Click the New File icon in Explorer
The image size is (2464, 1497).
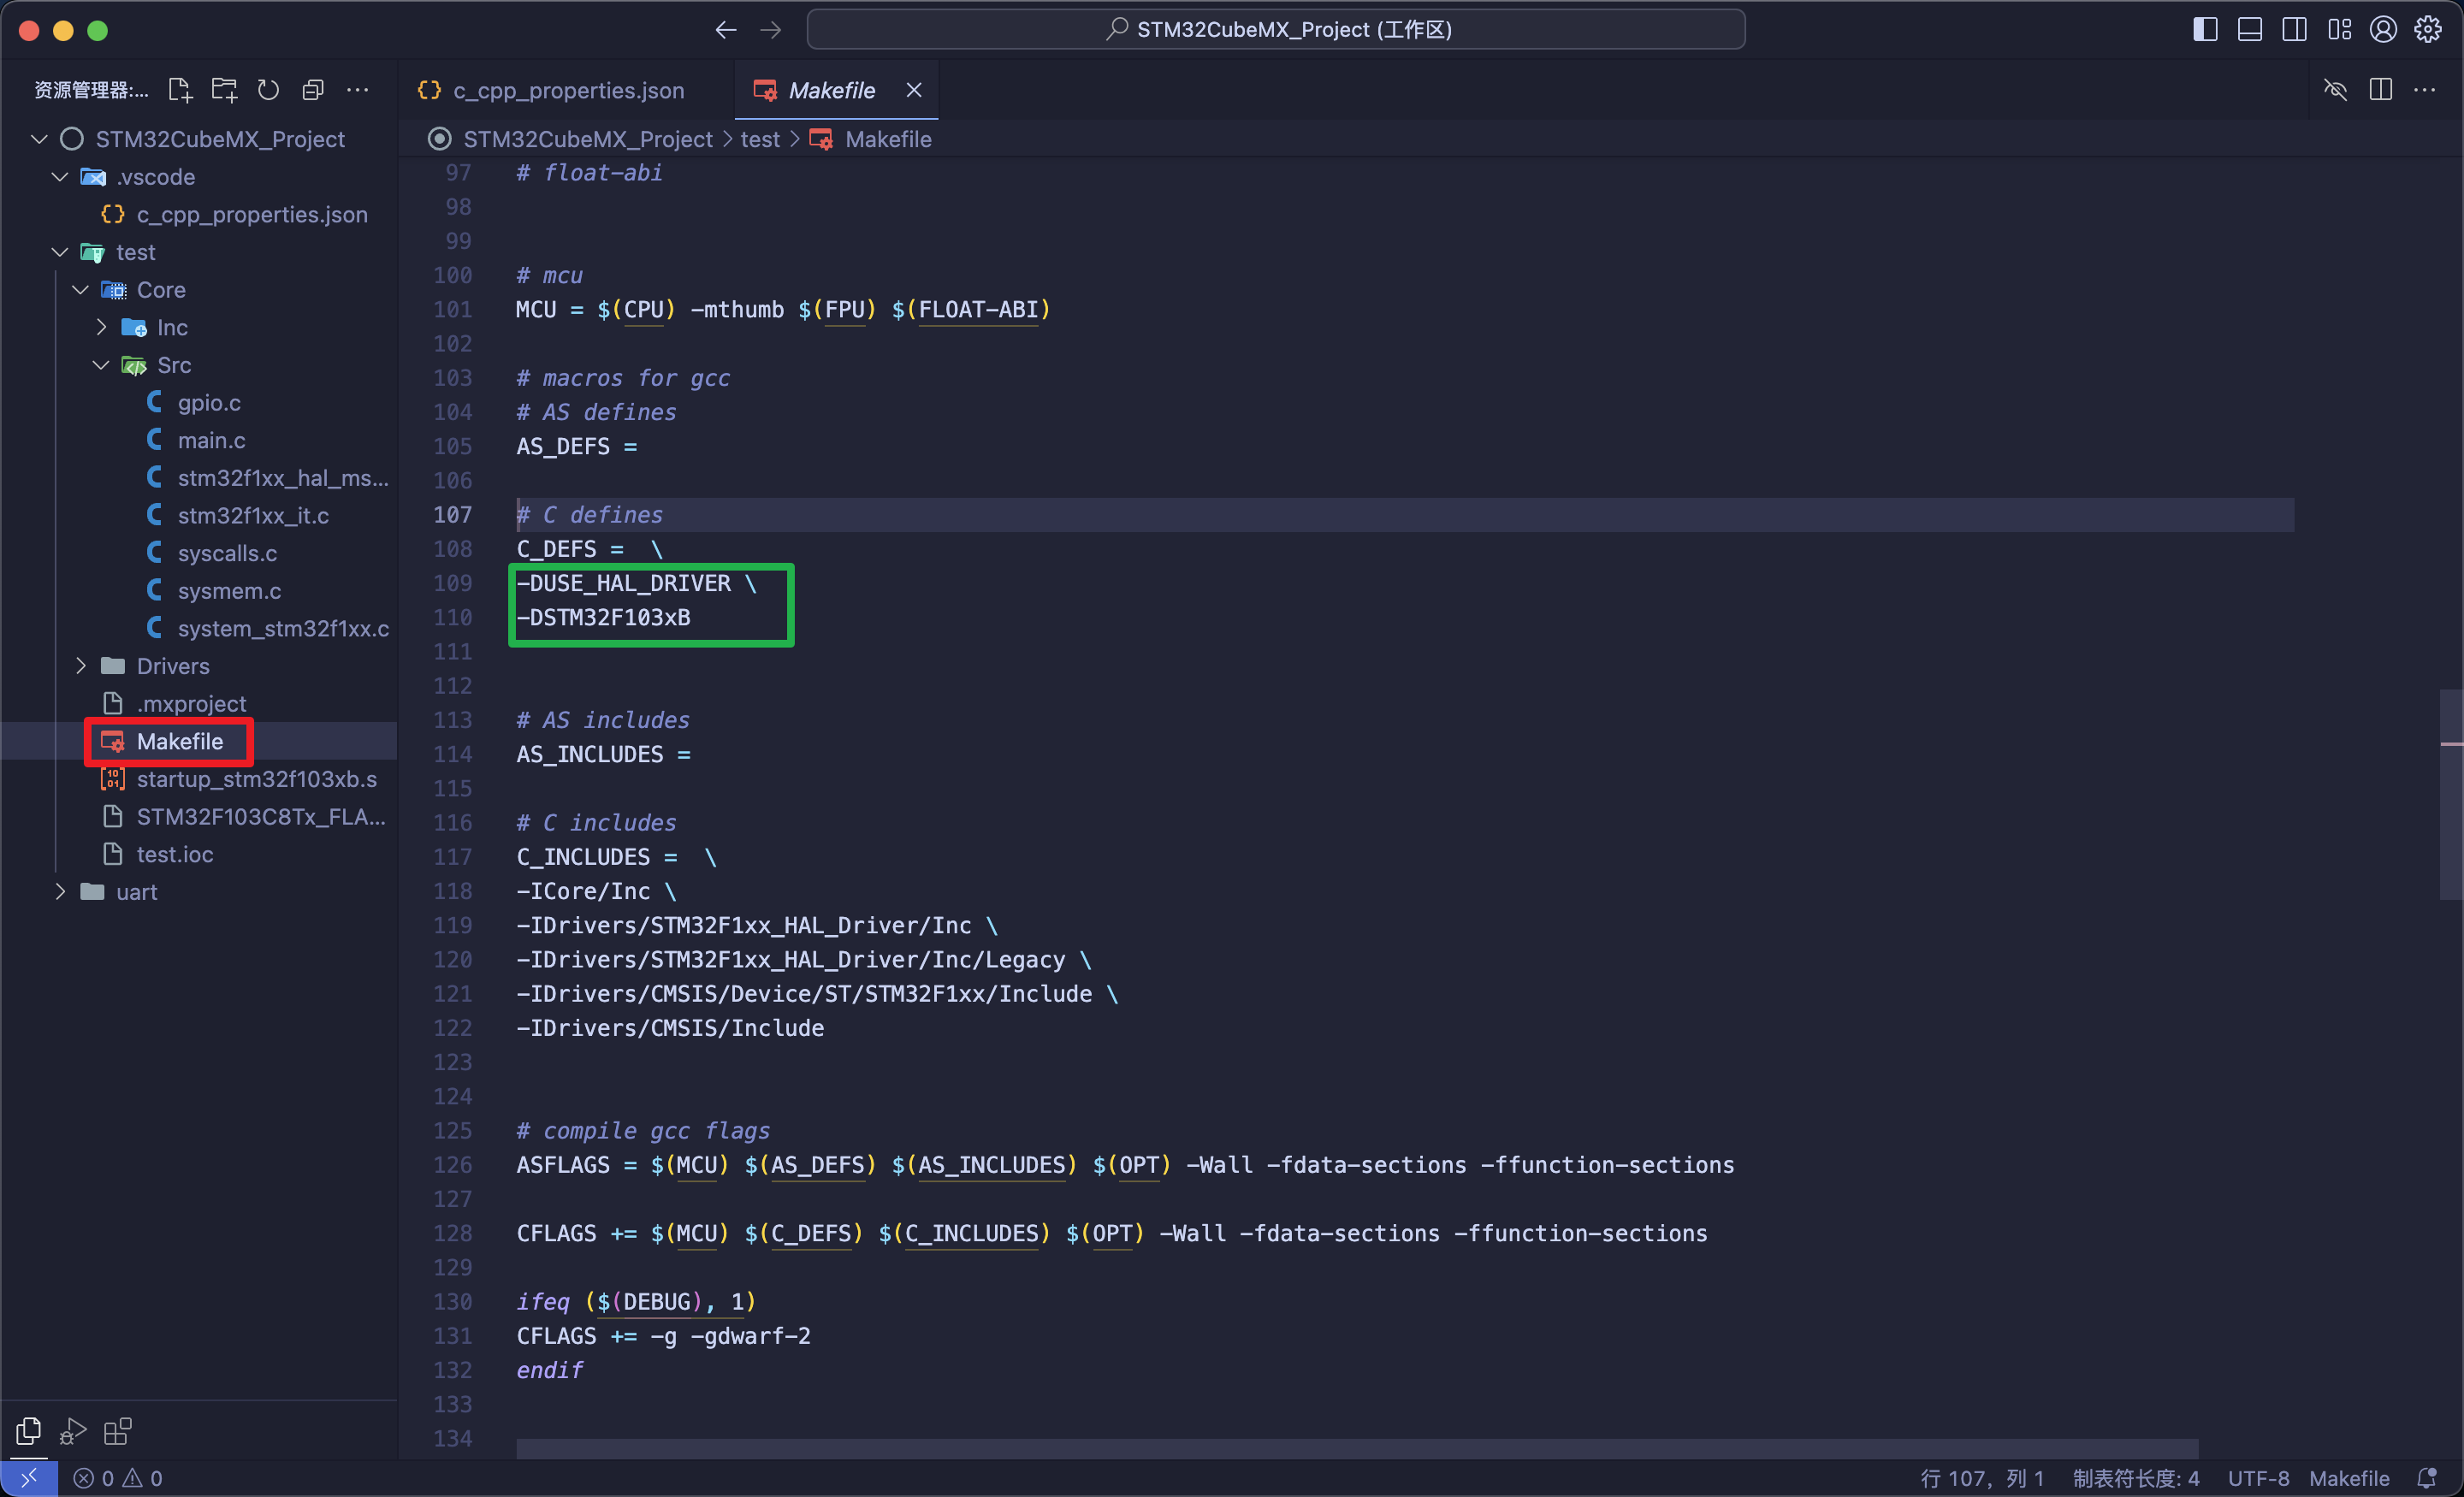pos(180,89)
